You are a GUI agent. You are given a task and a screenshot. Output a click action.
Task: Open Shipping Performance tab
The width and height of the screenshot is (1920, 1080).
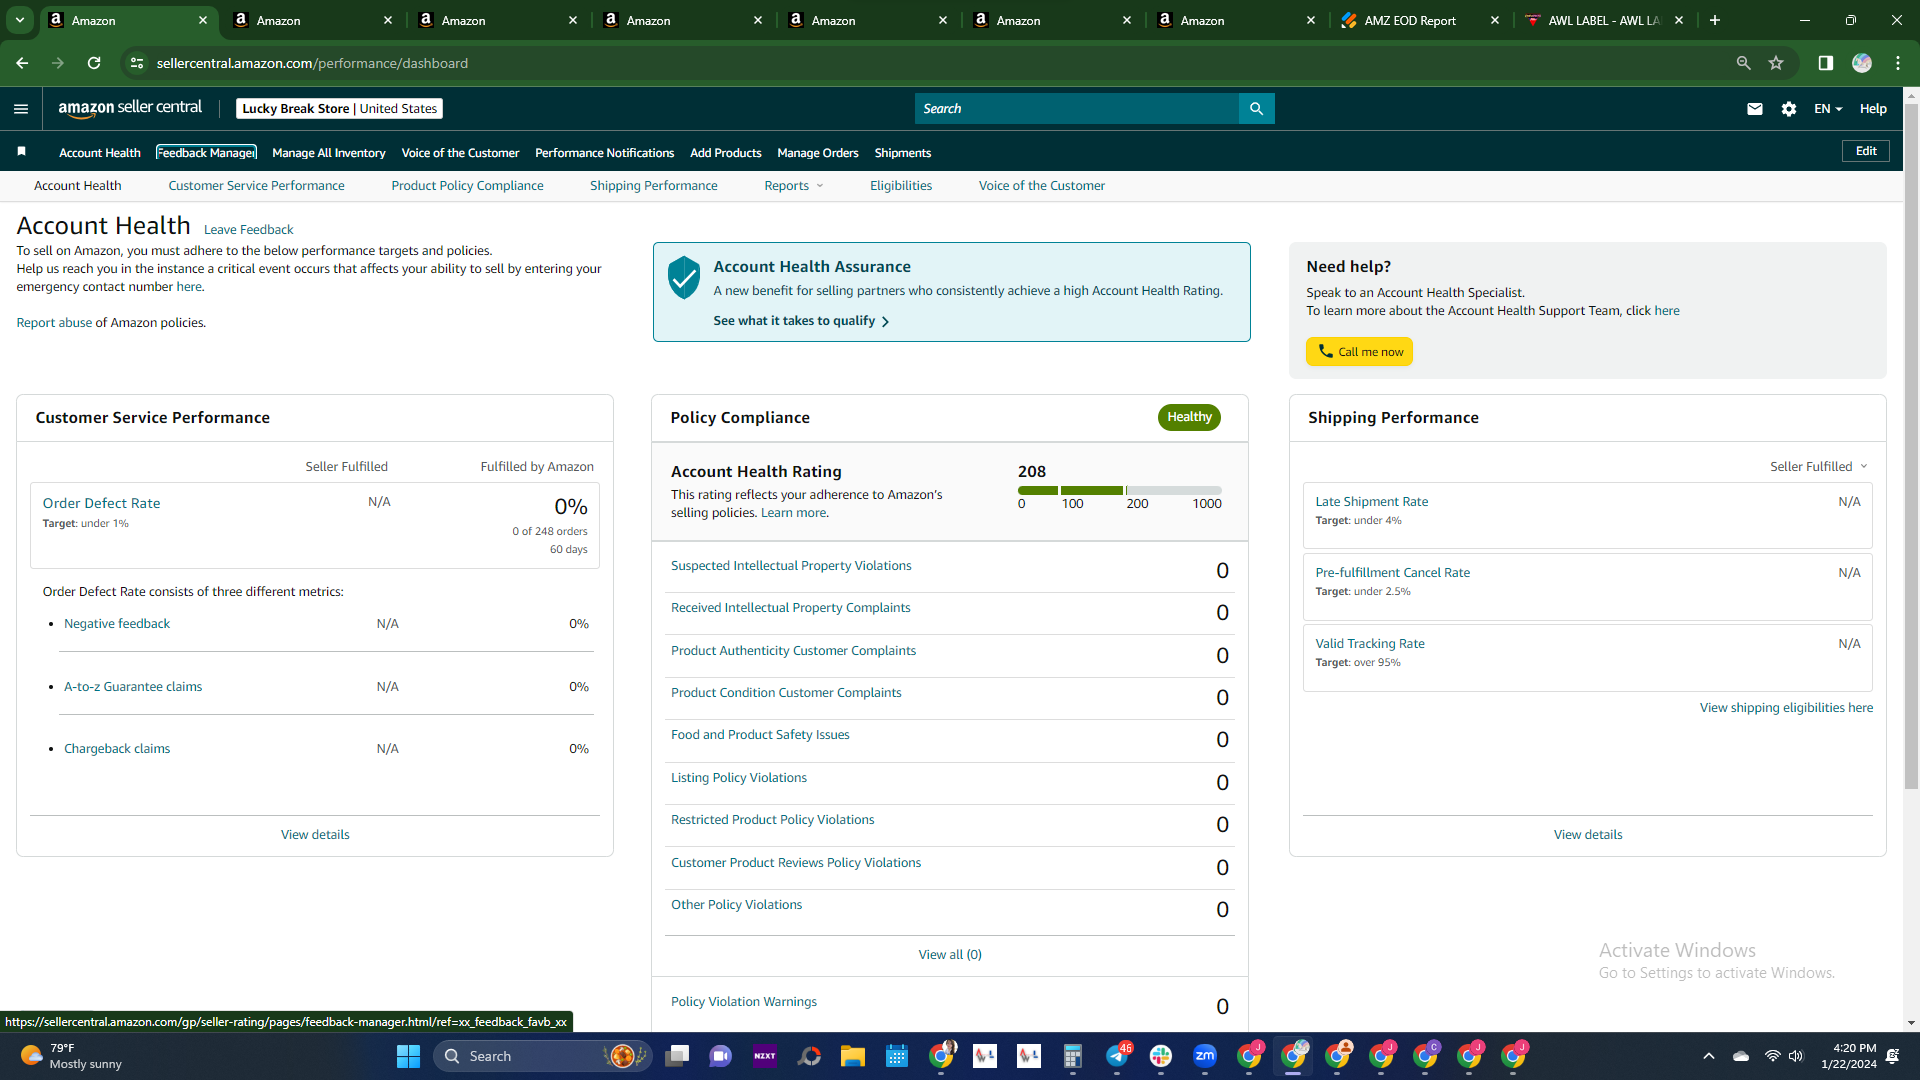pos(653,186)
